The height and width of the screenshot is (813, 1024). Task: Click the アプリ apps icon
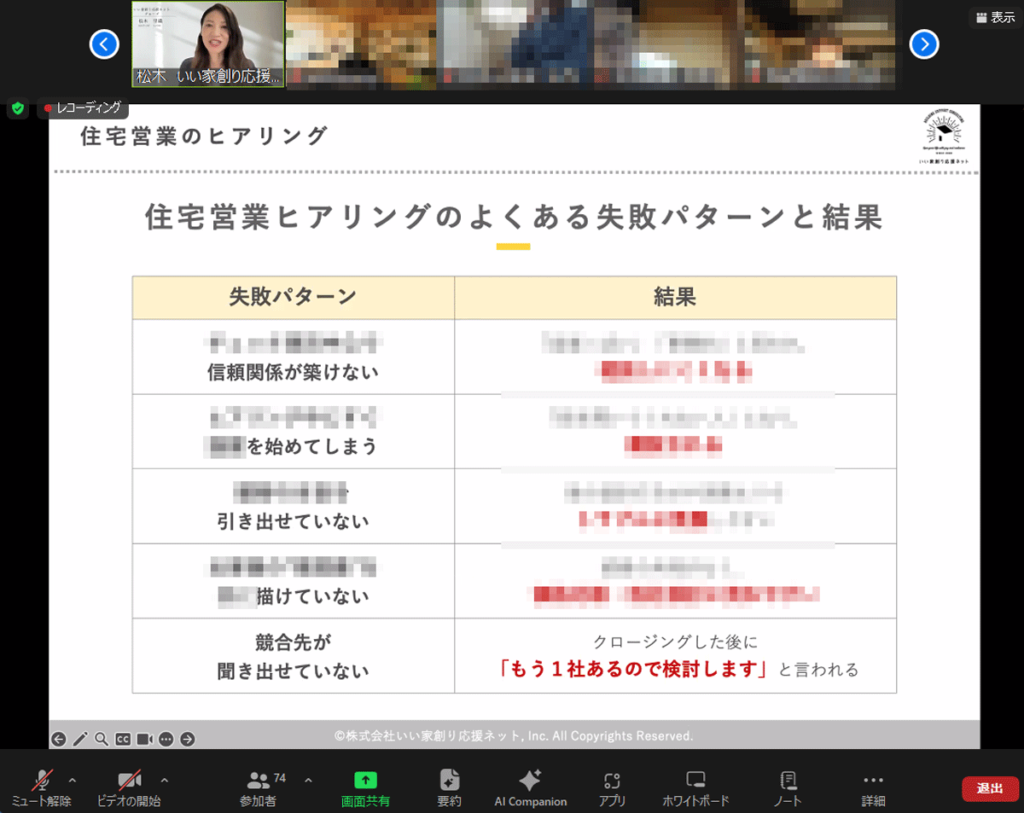612,788
